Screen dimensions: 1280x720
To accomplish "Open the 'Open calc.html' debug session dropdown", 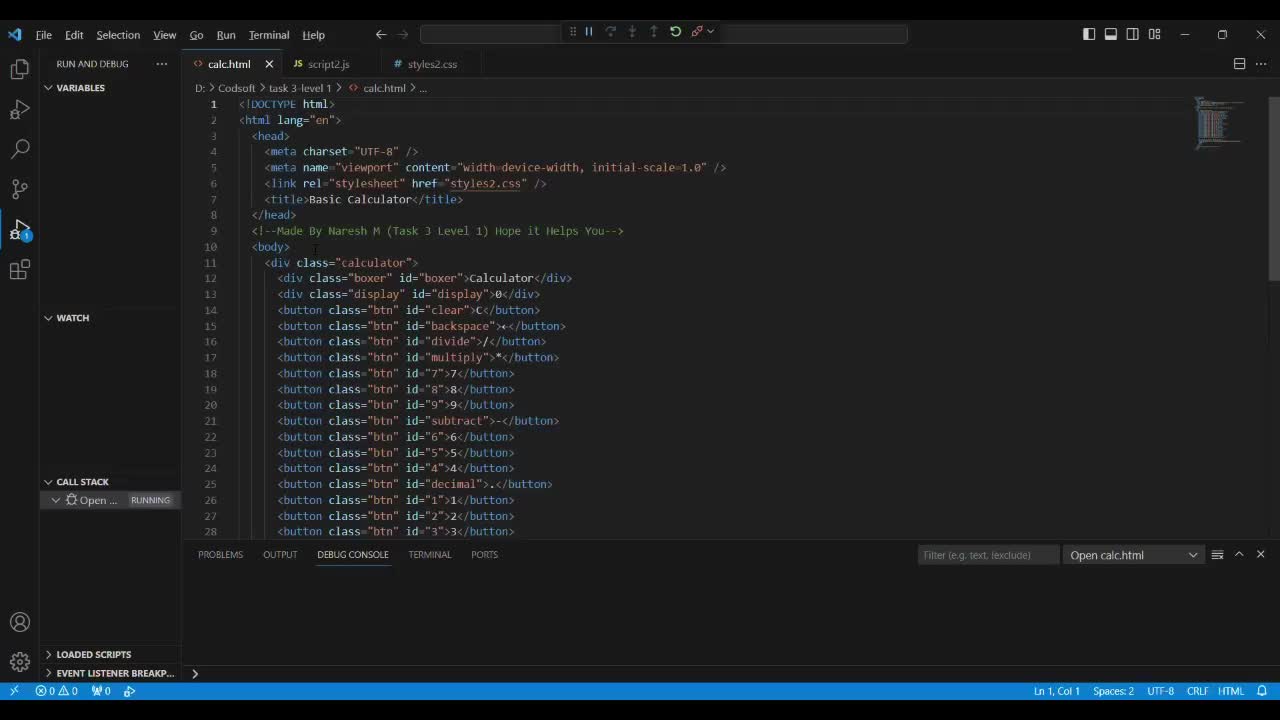I will [1133, 555].
